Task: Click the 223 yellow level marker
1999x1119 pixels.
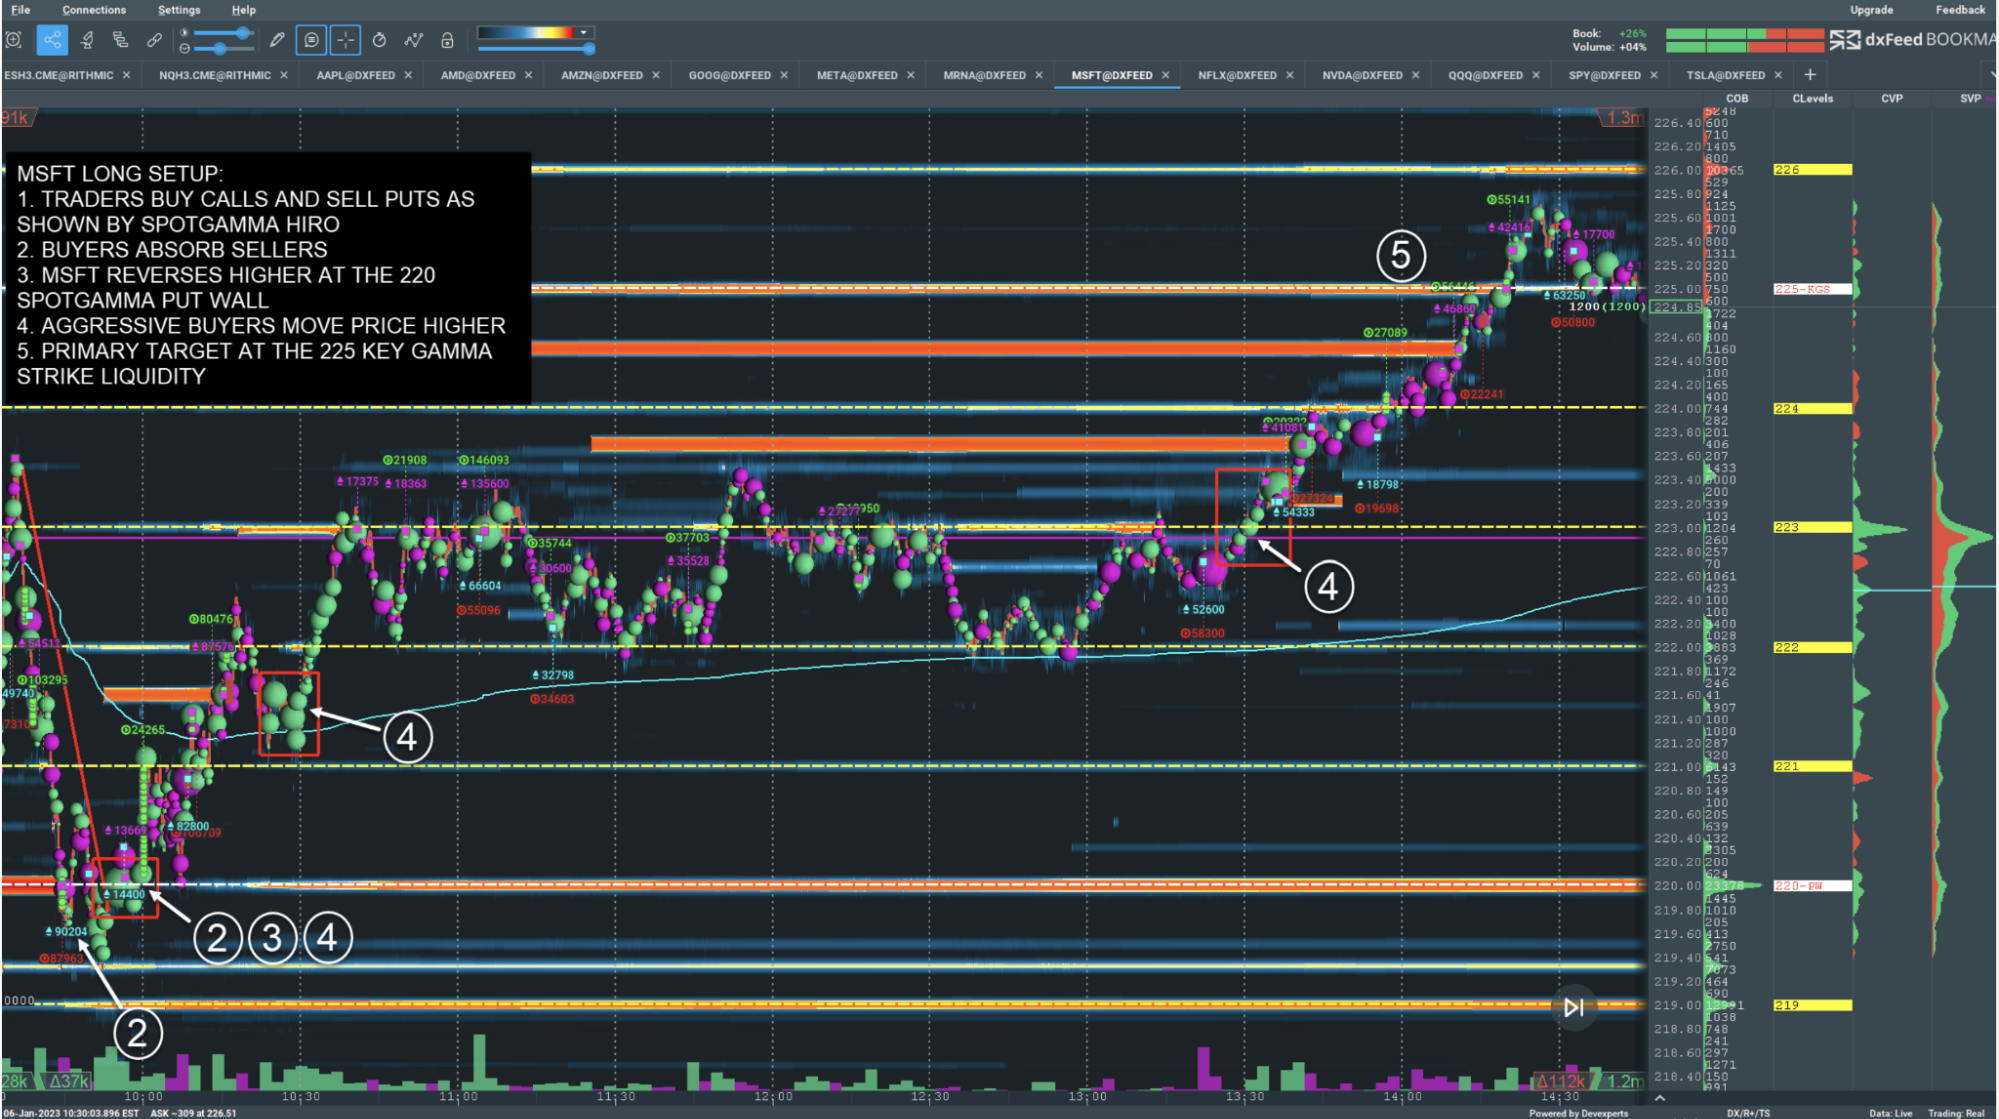Action: [1812, 527]
